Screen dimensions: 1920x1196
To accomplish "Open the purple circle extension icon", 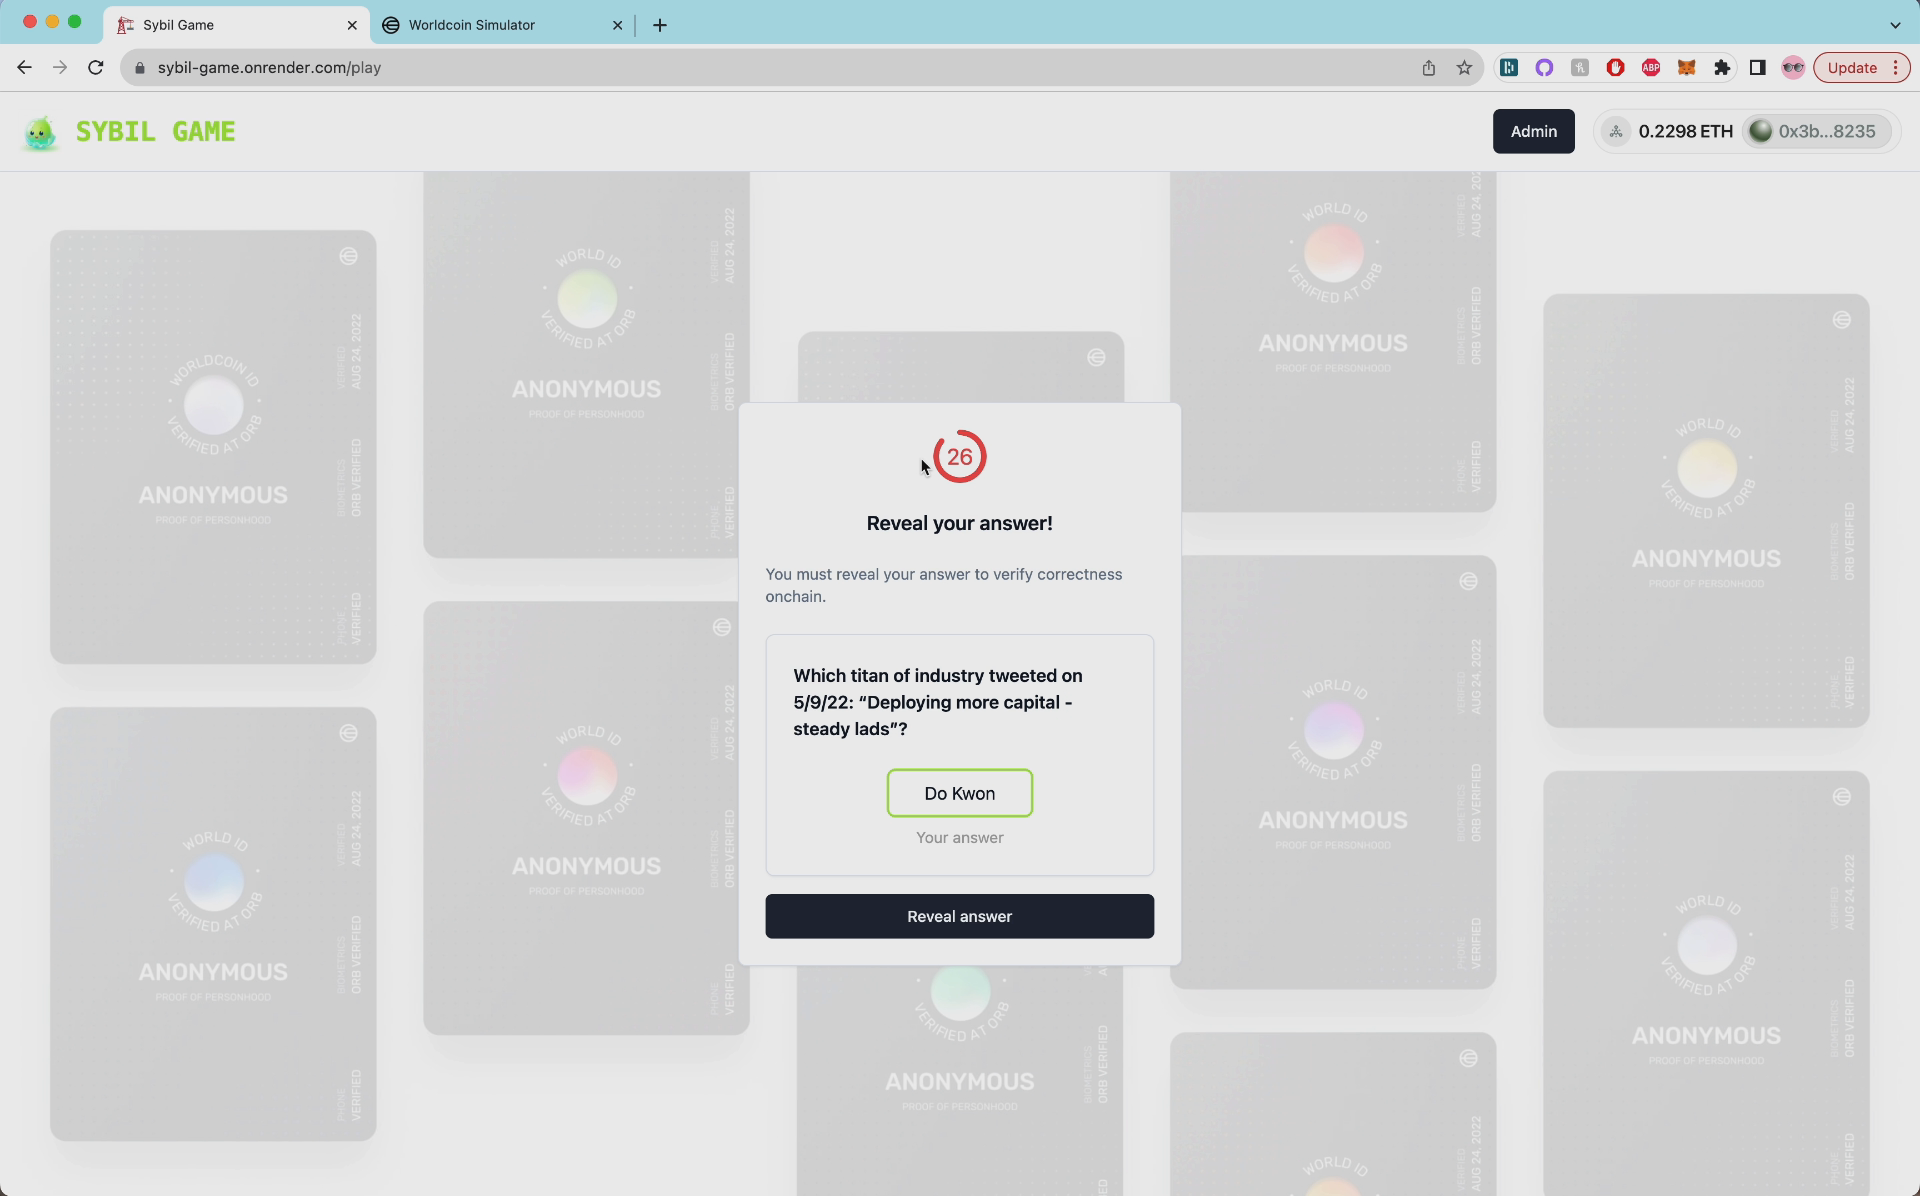I will [x=1544, y=67].
